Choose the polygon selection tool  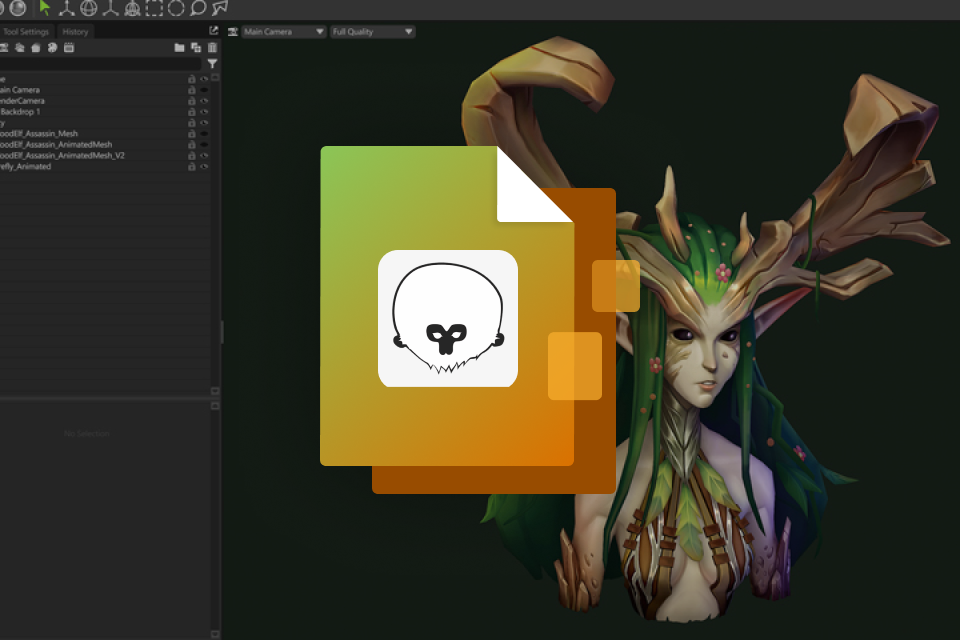(220, 8)
